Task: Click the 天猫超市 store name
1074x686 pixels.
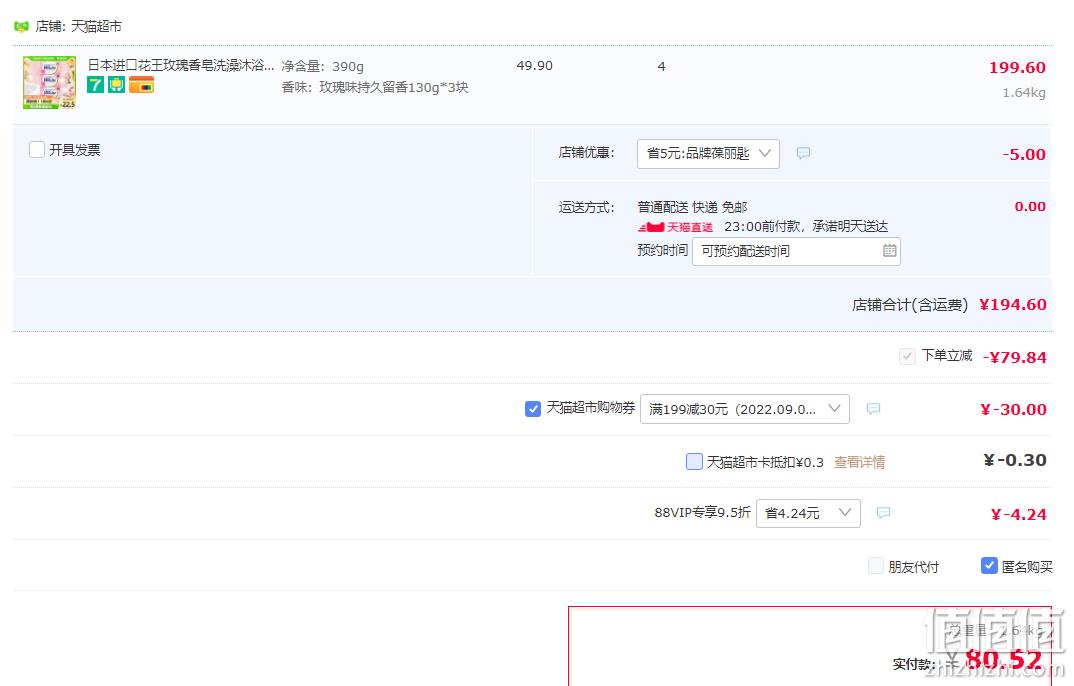Action: [97, 27]
